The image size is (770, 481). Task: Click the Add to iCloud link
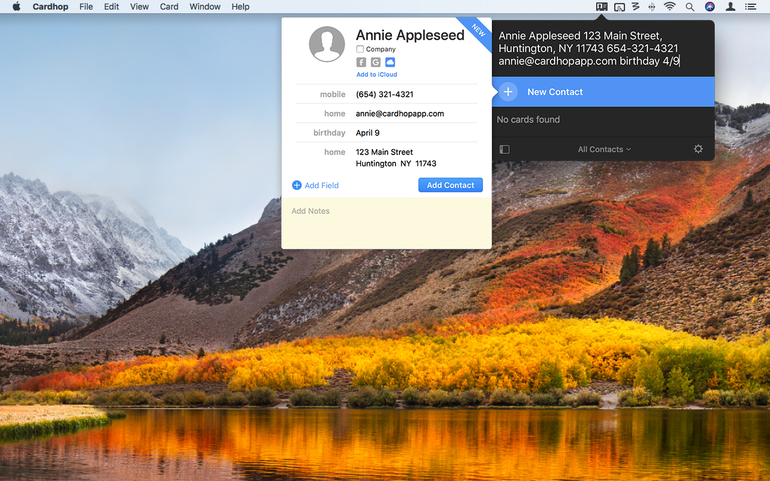pyautogui.click(x=377, y=75)
